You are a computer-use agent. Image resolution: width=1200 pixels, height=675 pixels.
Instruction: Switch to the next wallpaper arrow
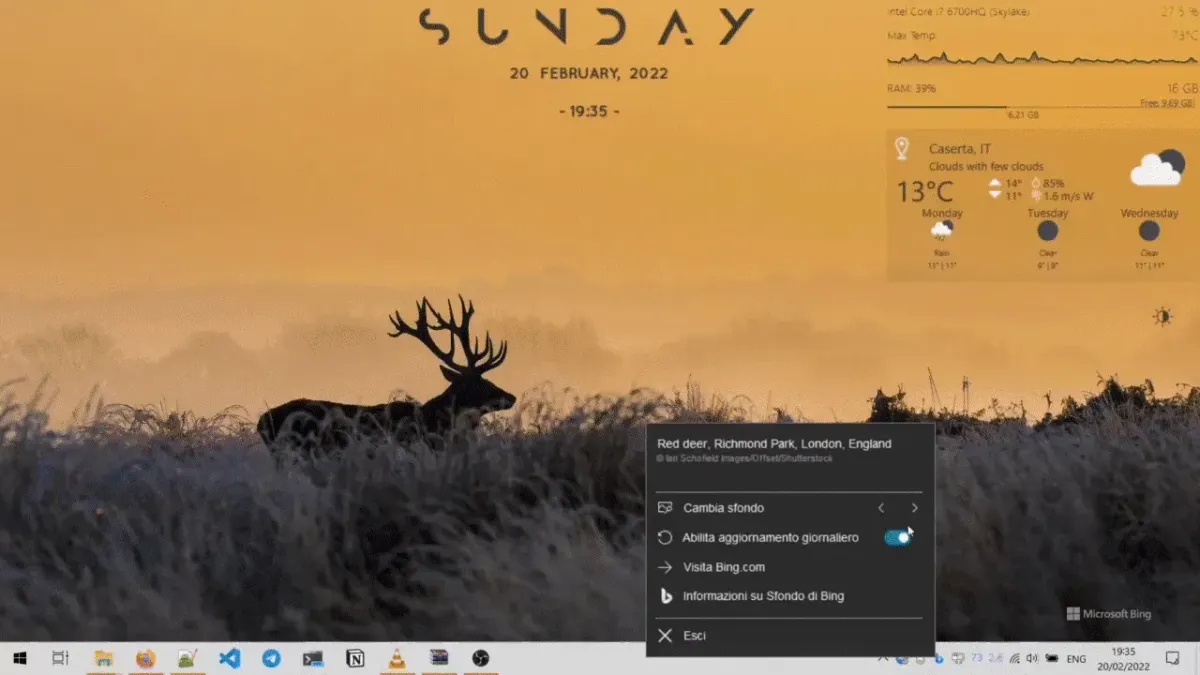pos(914,508)
